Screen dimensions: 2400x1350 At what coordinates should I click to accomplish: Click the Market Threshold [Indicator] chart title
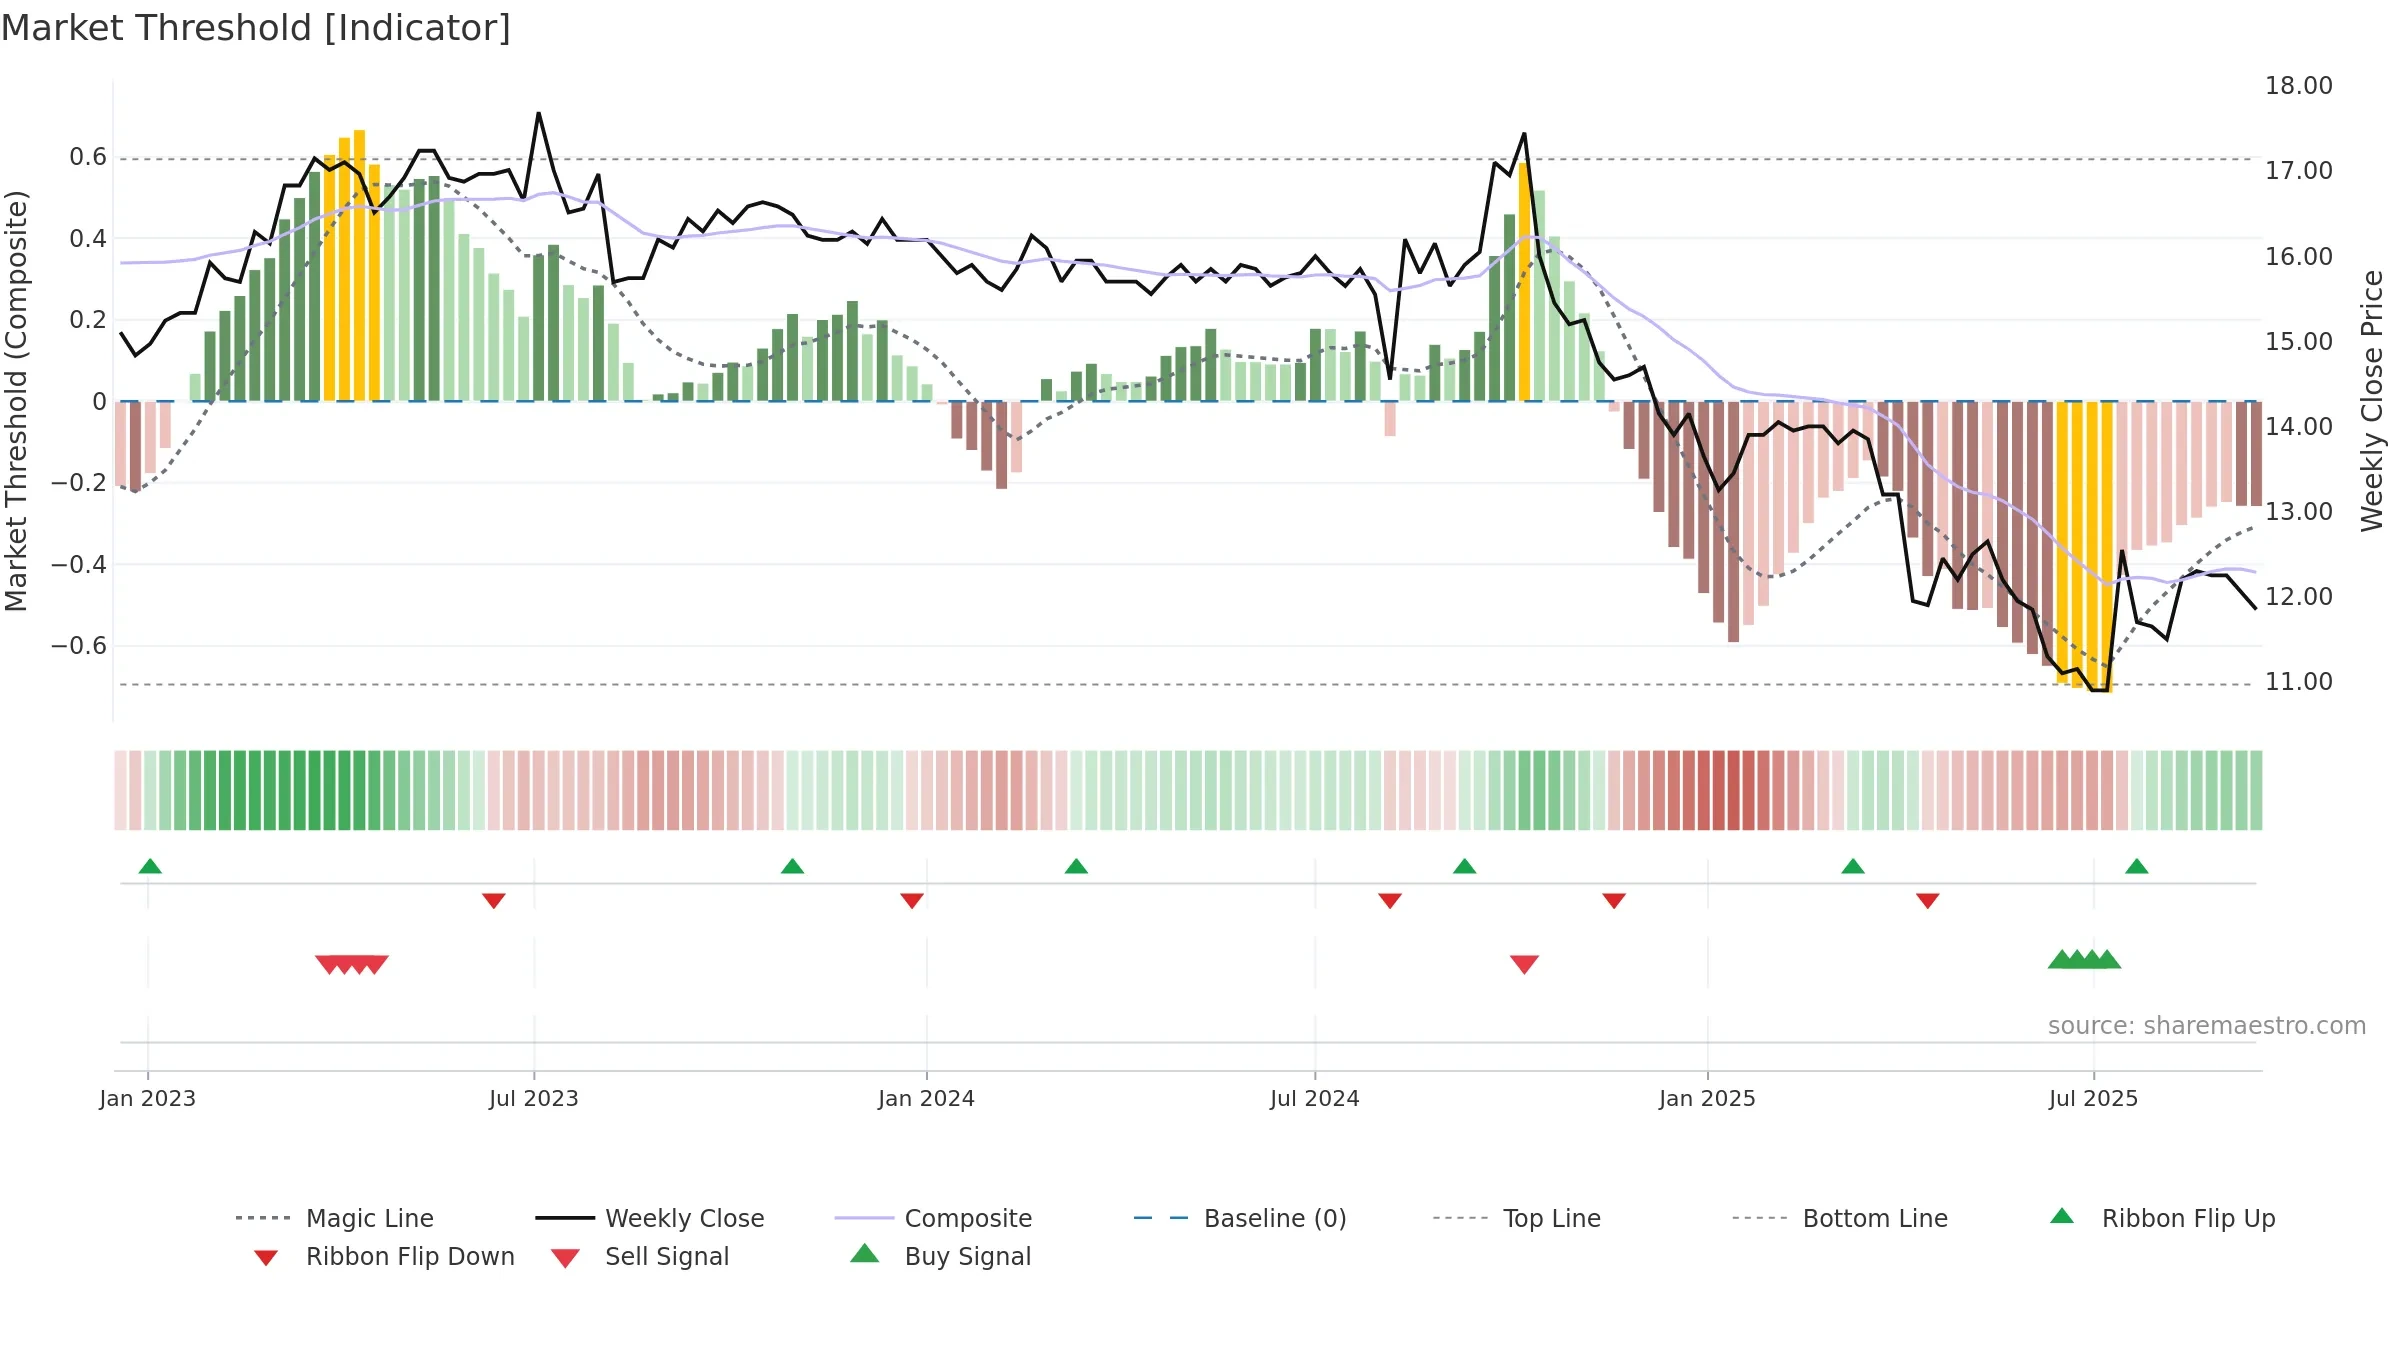(256, 28)
